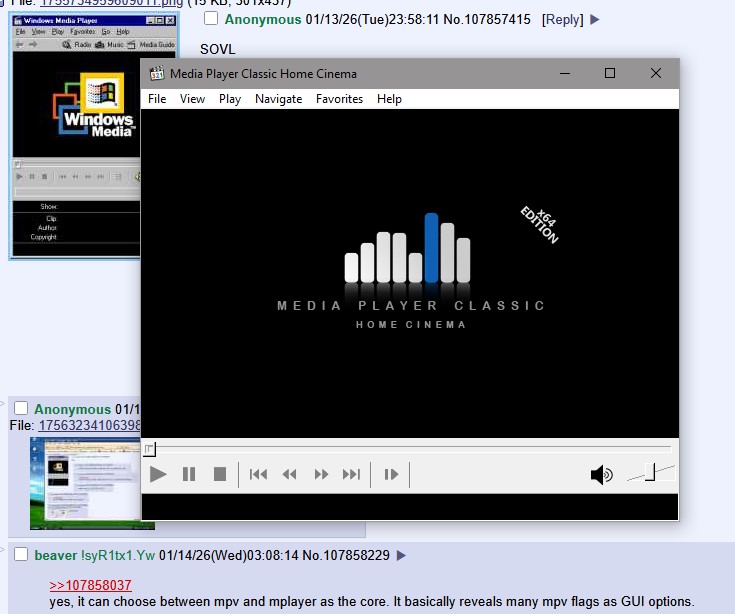
Task: Open the View menu in Media Player Classic
Action: [192, 99]
